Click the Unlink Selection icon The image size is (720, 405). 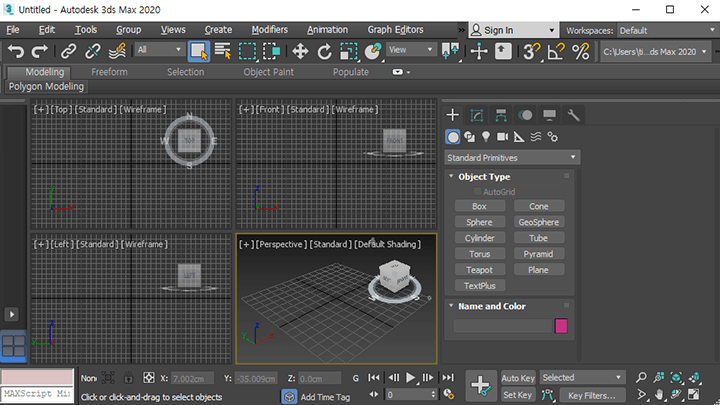92,51
